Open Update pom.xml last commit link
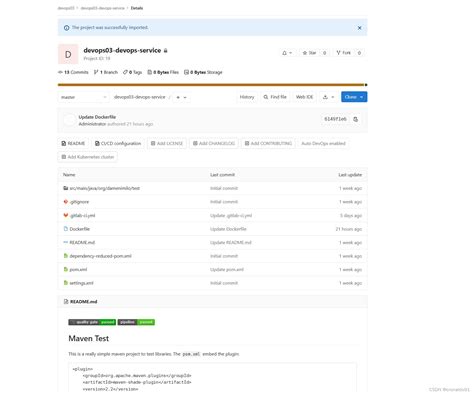The width and height of the screenshot is (474, 394). 227,270
